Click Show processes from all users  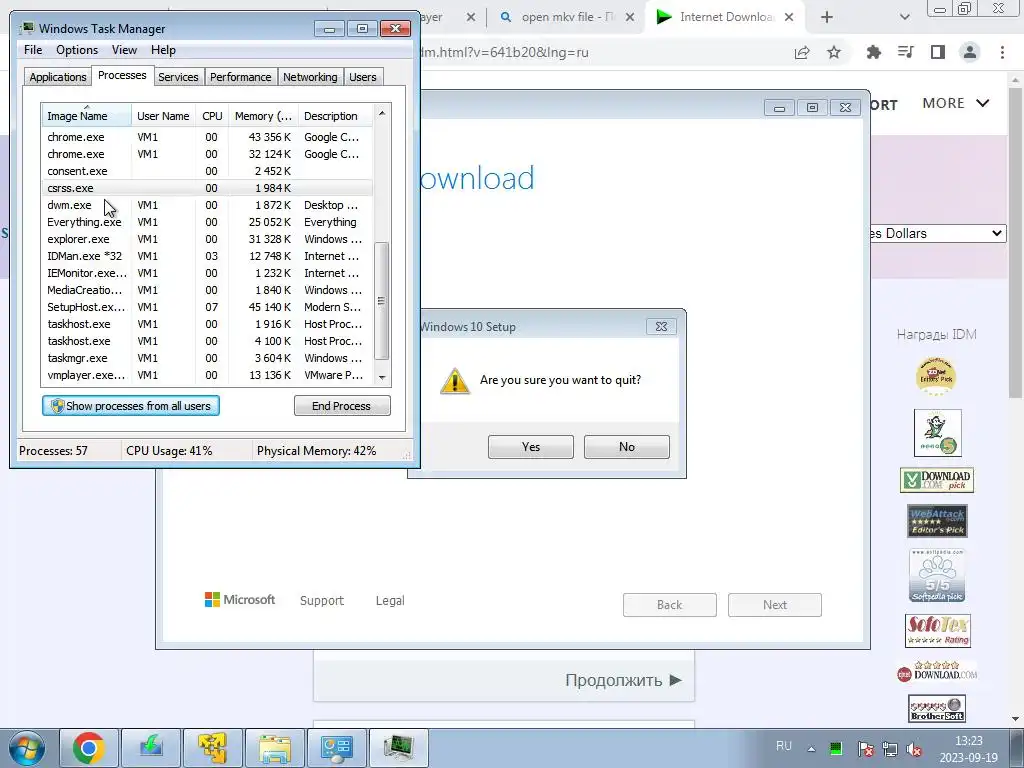pyautogui.click(x=131, y=406)
